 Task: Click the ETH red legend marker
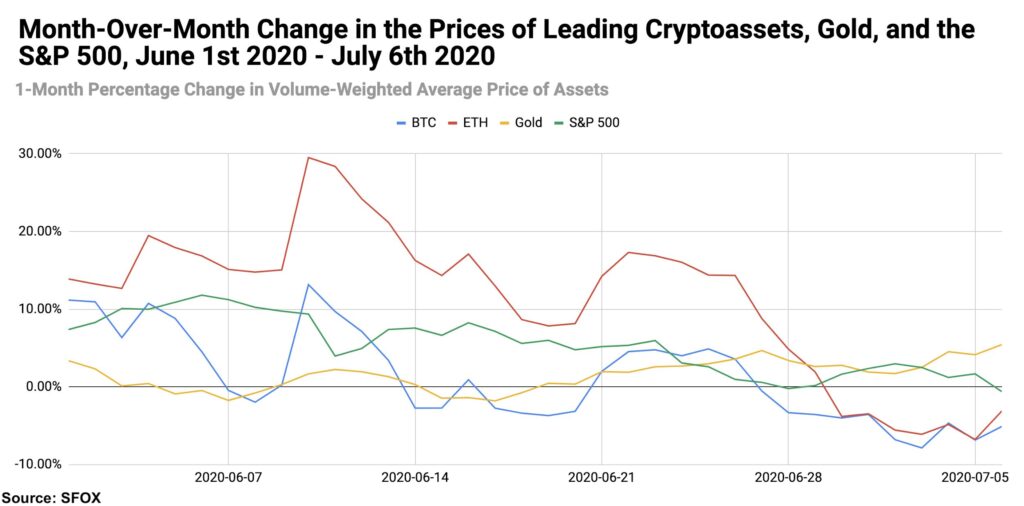coord(453,123)
